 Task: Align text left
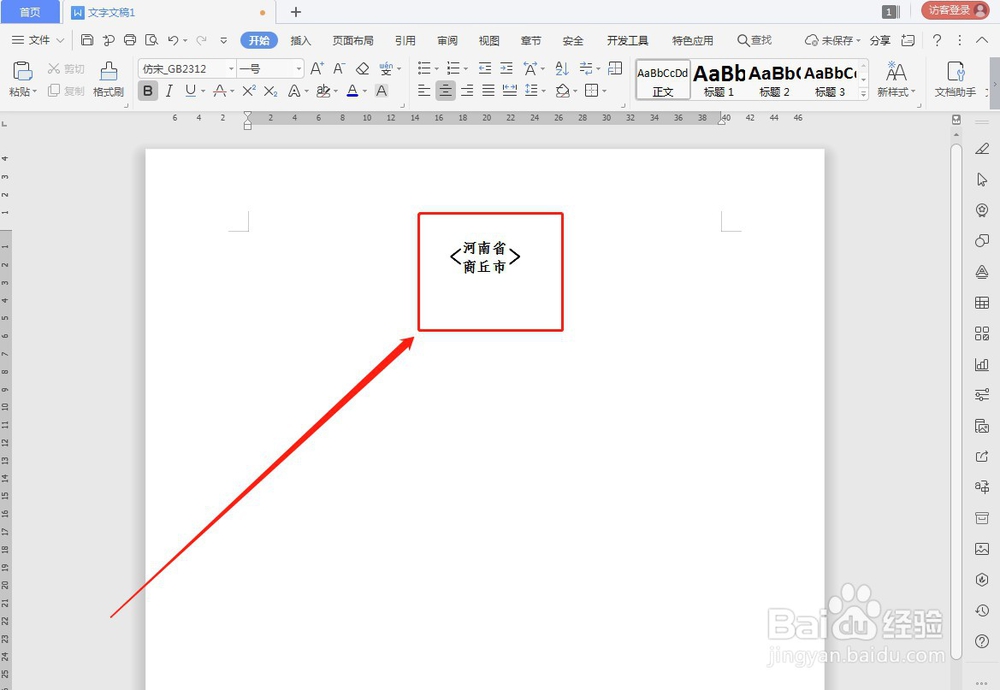pyautogui.click(x=423, y=91)
